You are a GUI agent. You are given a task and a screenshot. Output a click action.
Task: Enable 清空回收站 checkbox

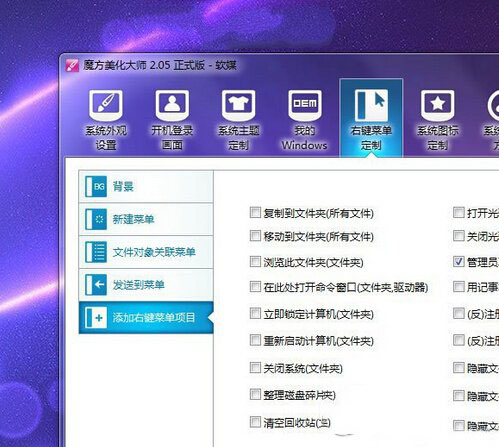click(255, 422)
